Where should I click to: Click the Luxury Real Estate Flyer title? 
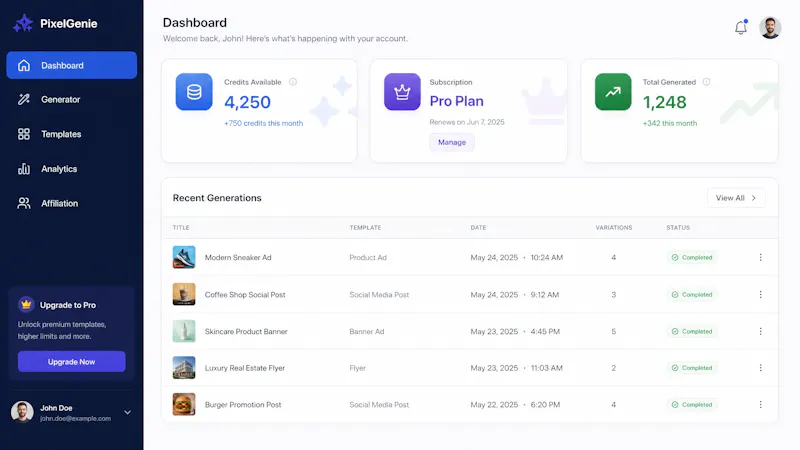pos(245,368)
